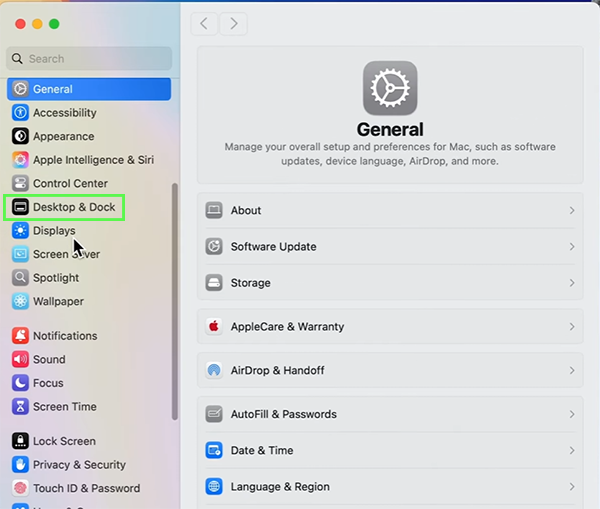The height and width of the screenshot is (509, 600).
Task: Click the Focus moon icon
Action: pyautogui.click(x=20, y=383)
